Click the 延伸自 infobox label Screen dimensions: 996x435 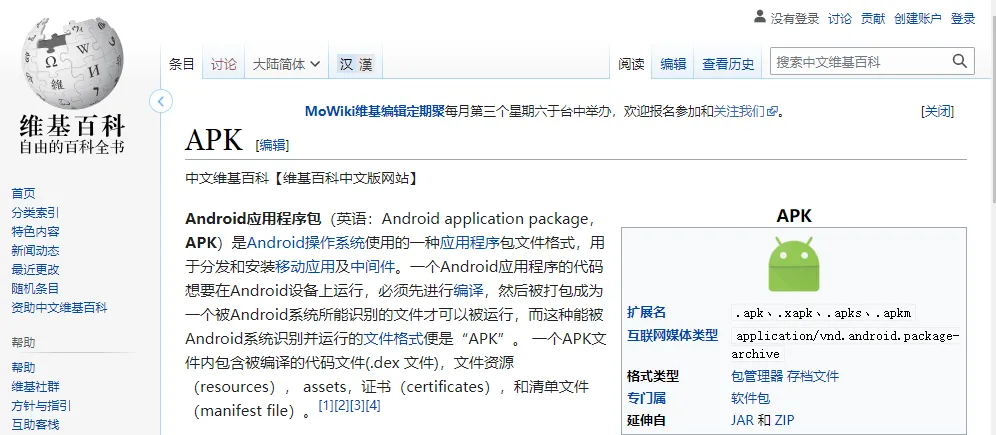pyautogui.click(x=646, y=420)
